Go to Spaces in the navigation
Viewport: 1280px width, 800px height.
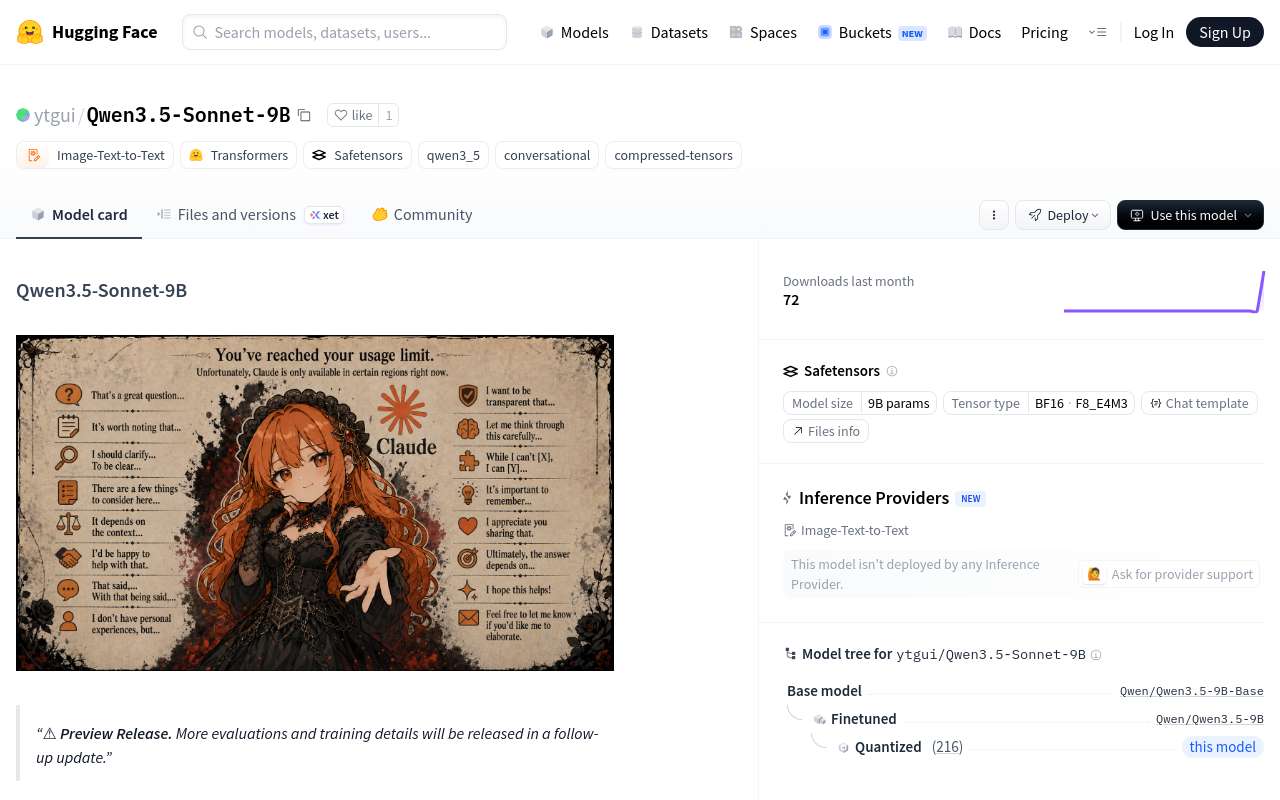(763, 32)
